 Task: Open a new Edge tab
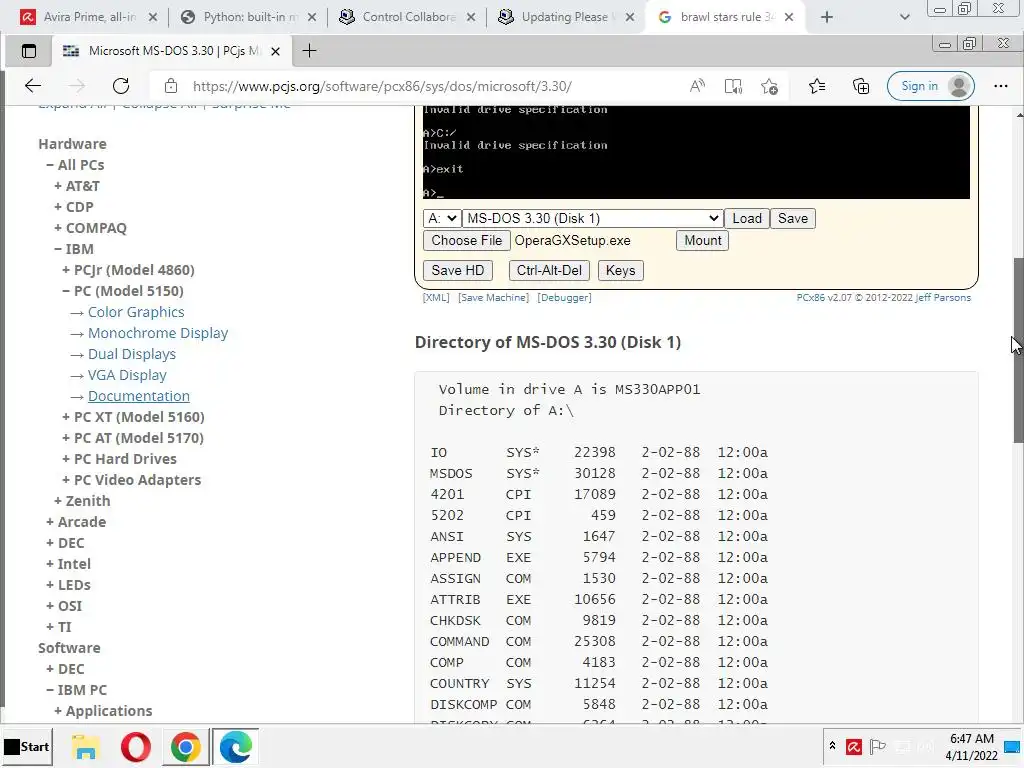coord(310,51)
